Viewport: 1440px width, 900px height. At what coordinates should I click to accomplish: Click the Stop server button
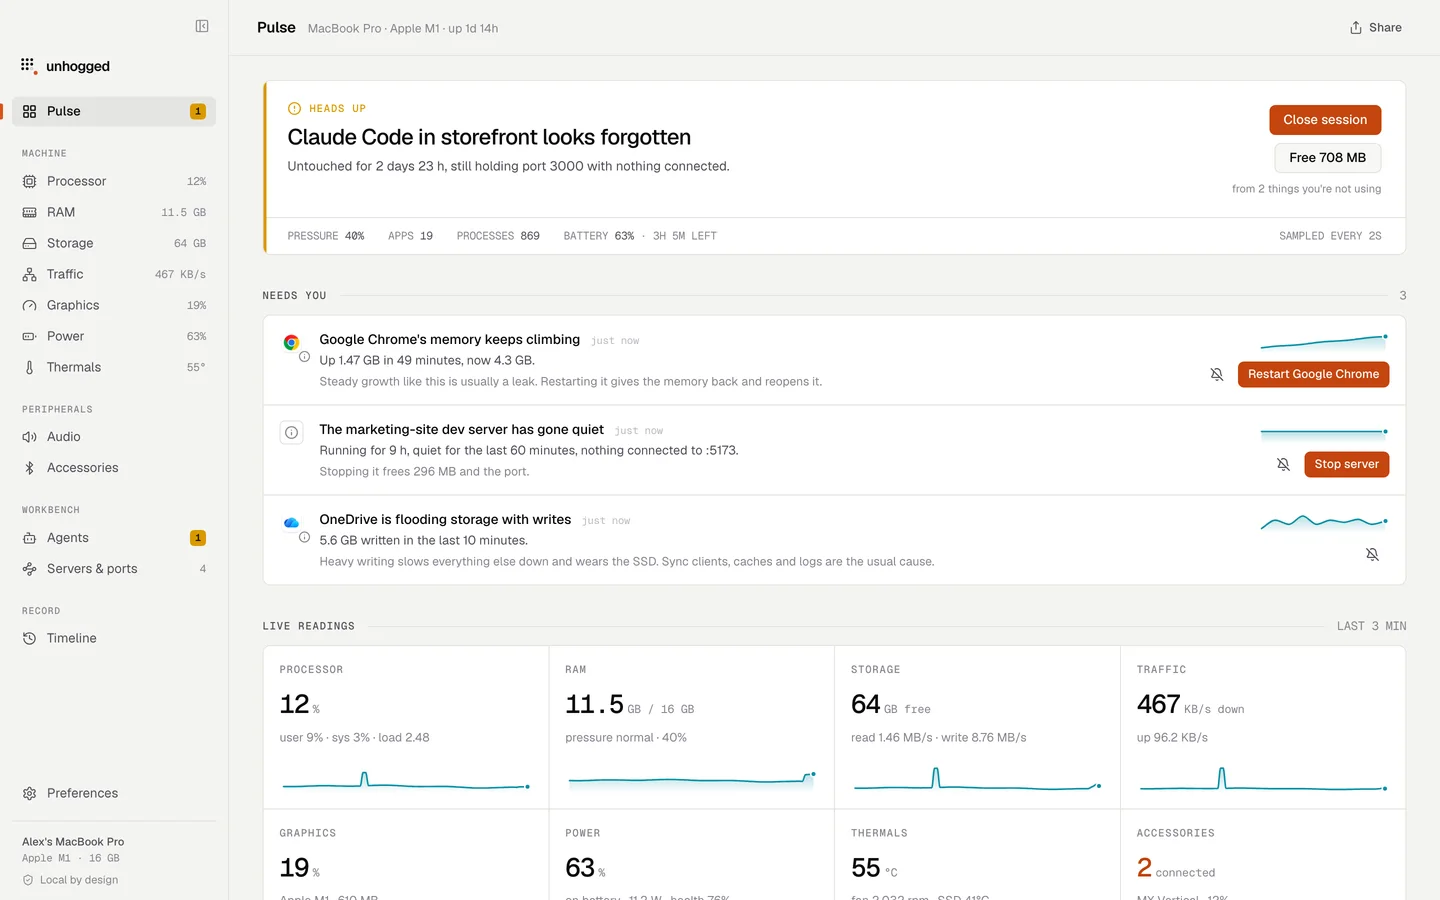(x=1346, y=464)
